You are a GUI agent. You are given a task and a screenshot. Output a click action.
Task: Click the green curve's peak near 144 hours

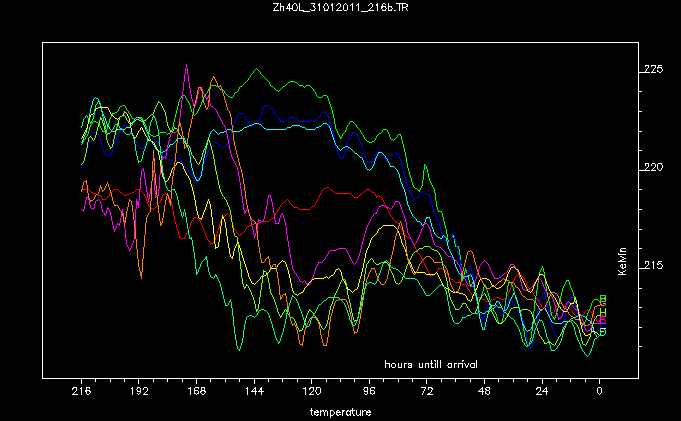(x=256, y=69)
